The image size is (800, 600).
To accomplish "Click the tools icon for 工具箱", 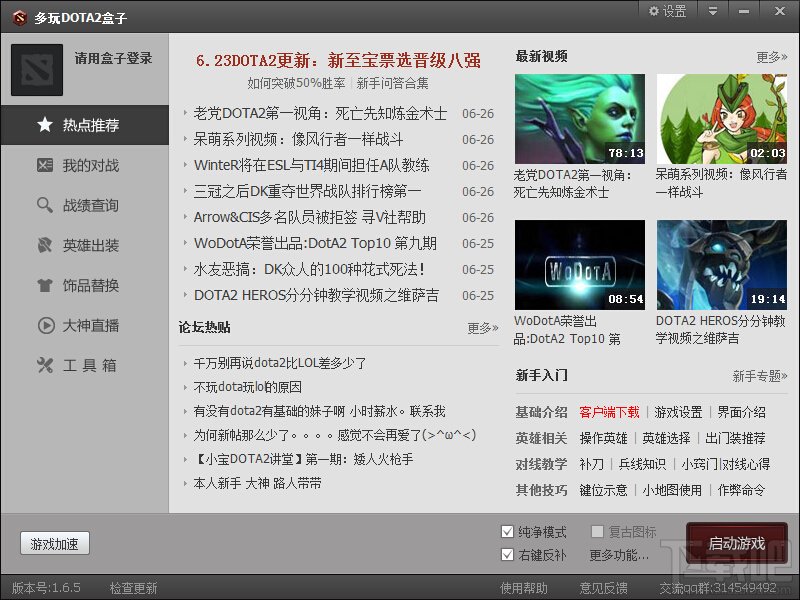I will [x=45, y=365].
